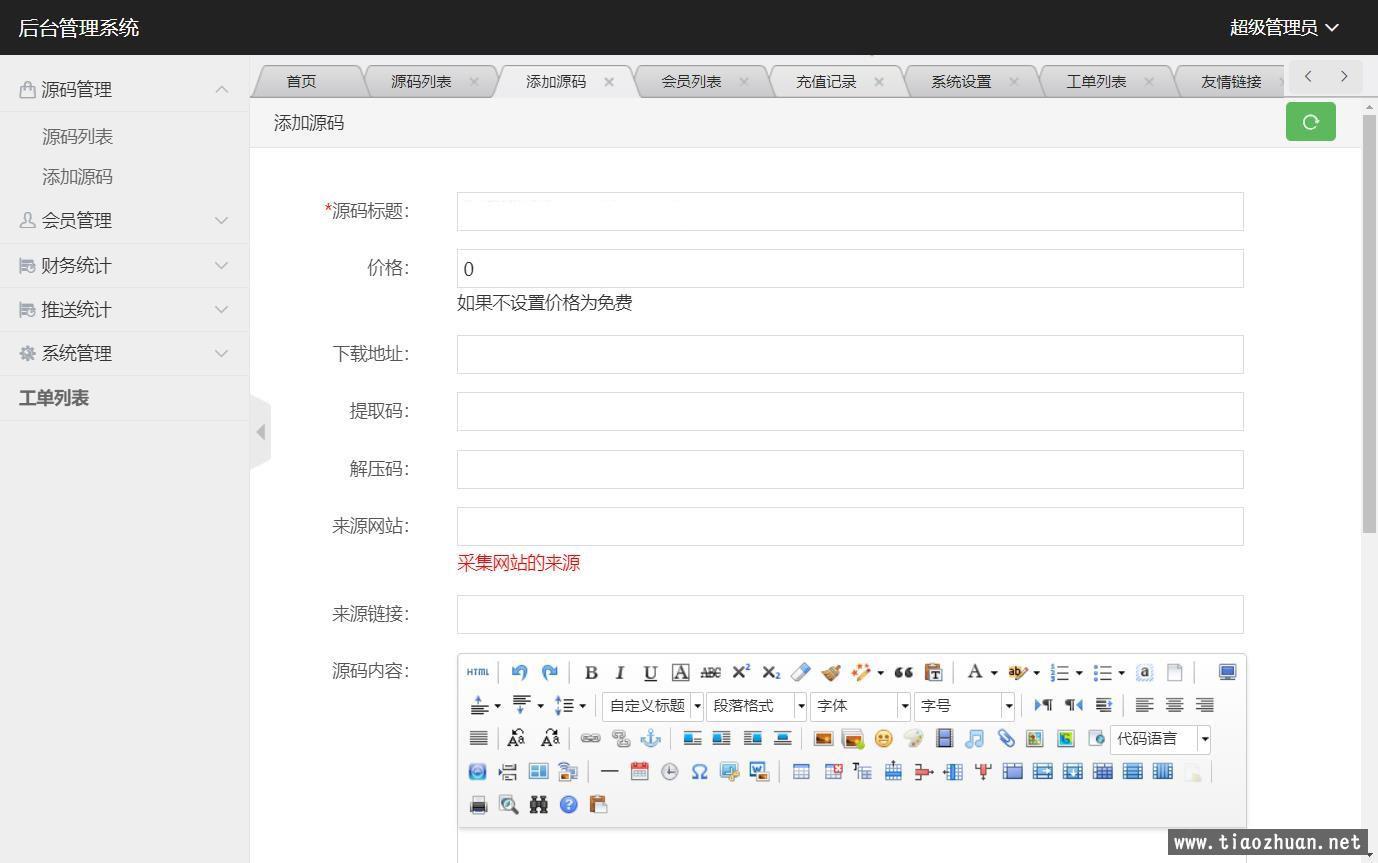The width and height of the screenshot is (1378, 863).
Task: Switch to the 系统设置 tab
Action: pos(960,82)
